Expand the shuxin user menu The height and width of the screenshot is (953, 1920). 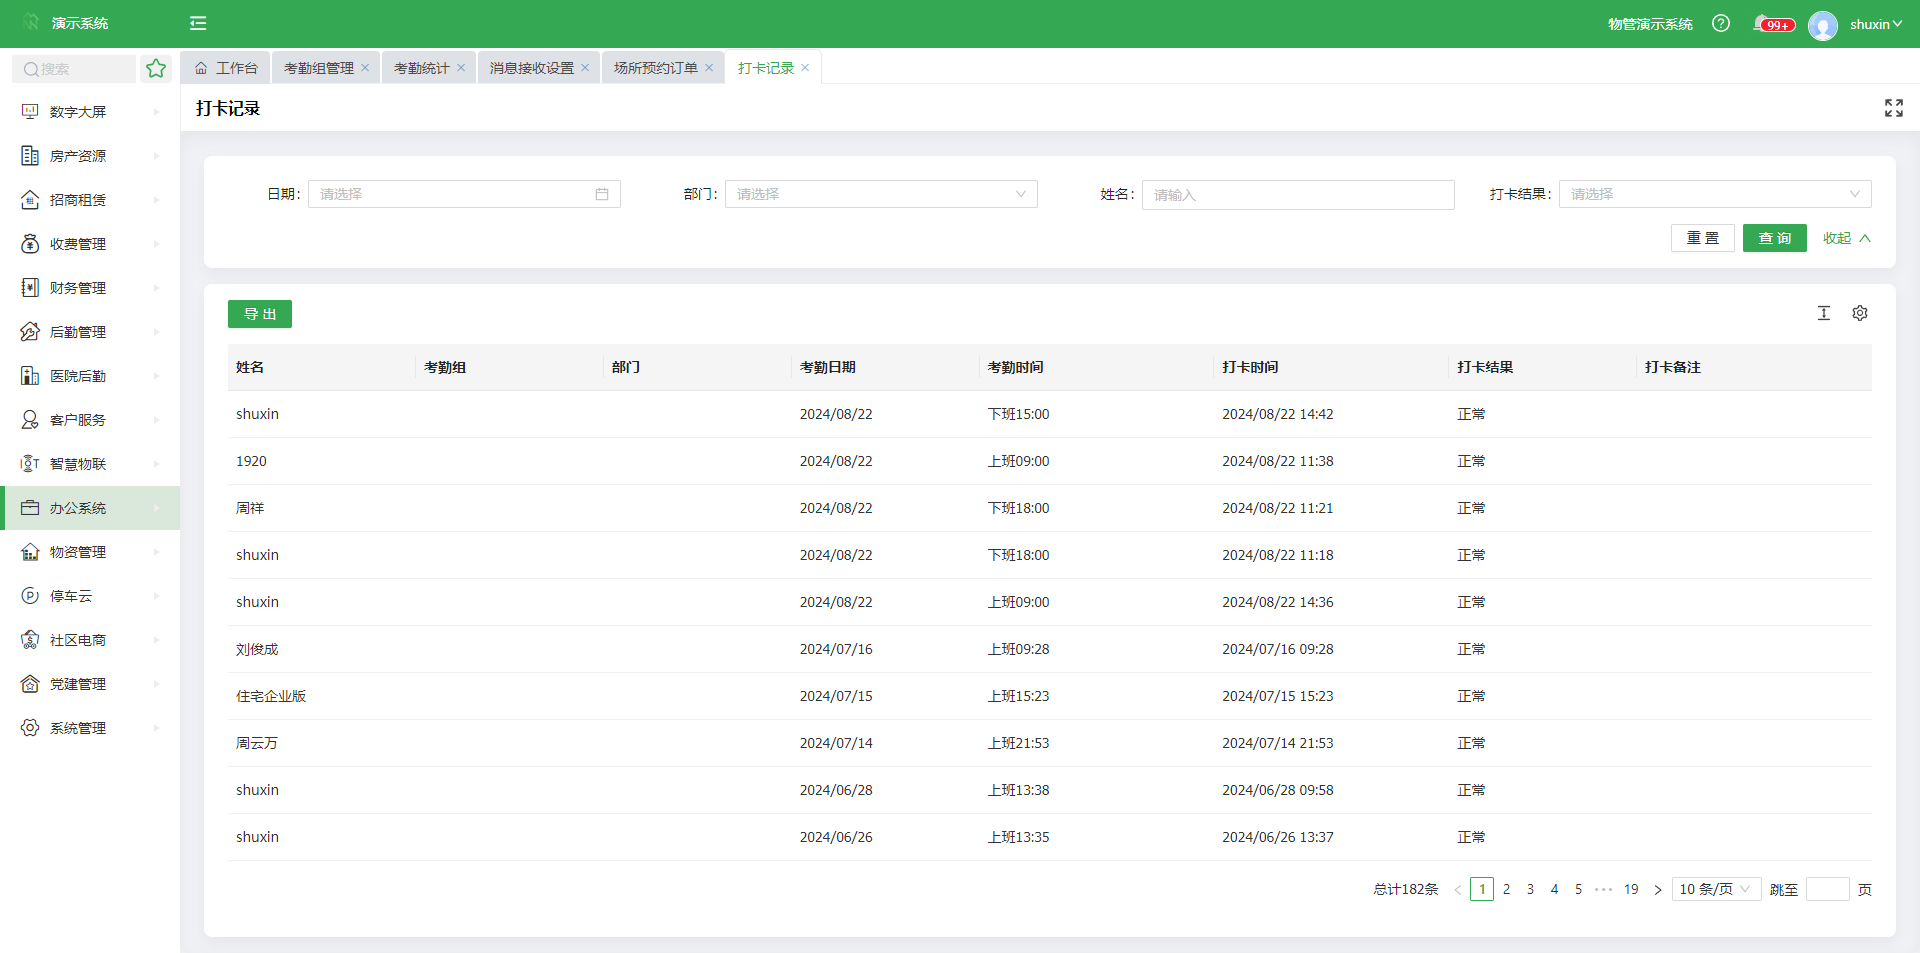pyautogui.click(x=1874, y=24)
